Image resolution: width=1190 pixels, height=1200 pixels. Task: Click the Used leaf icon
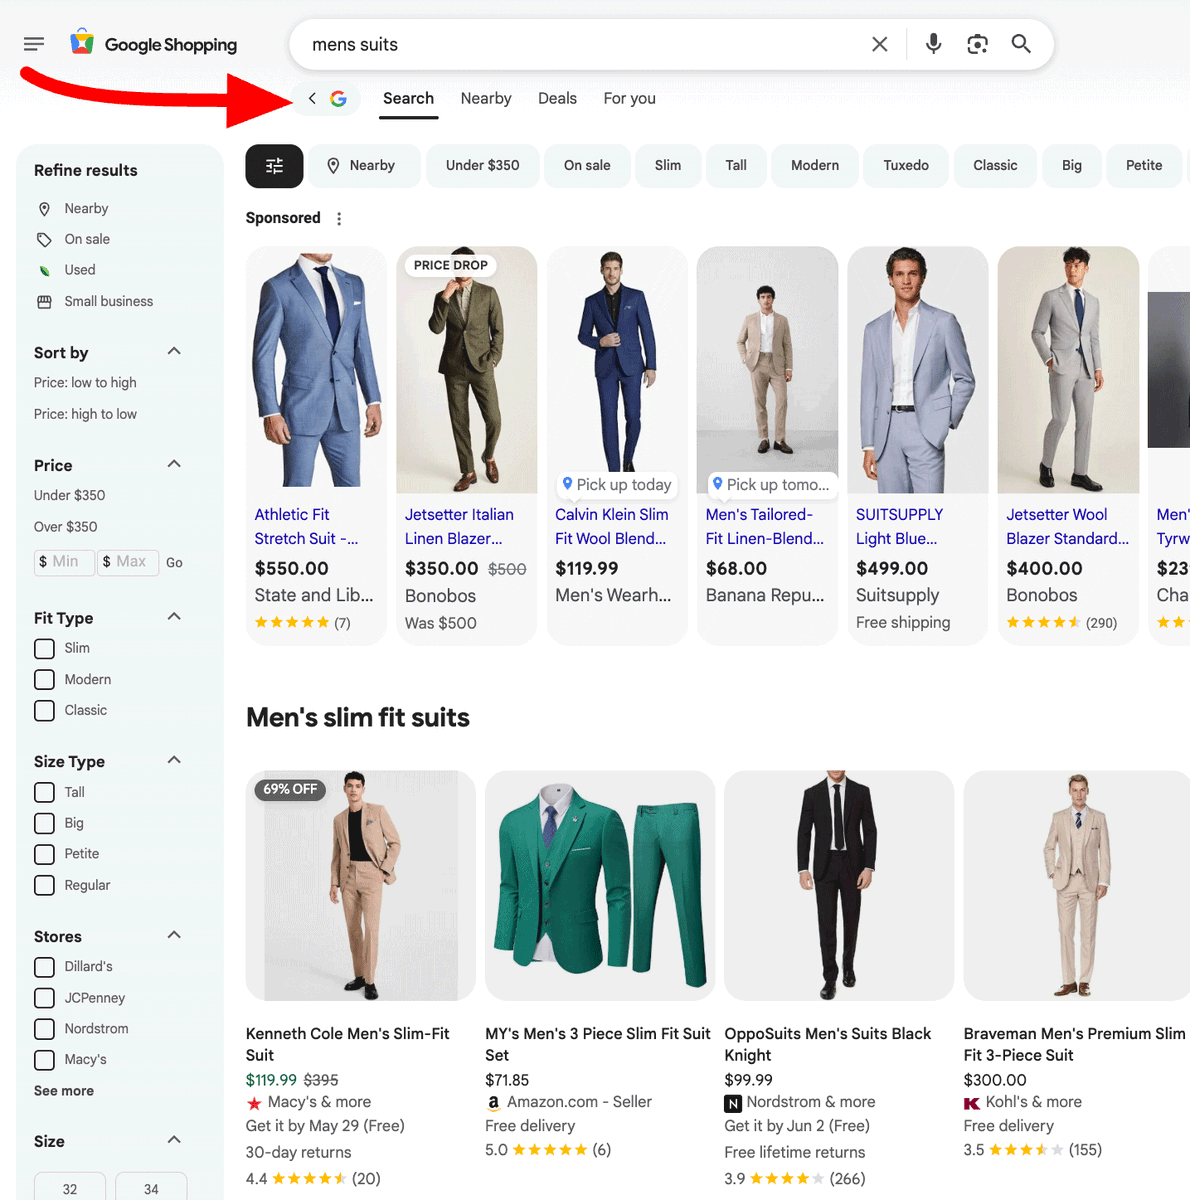(44, 271)
